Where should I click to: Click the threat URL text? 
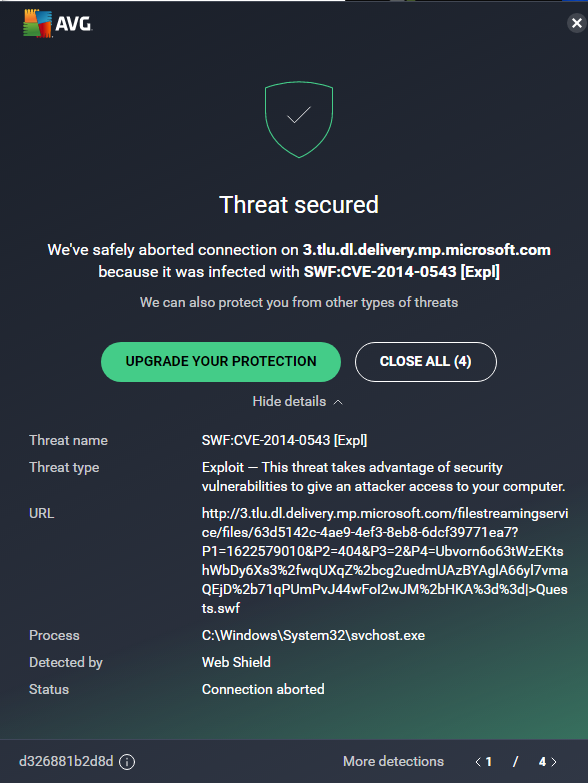(x=384, y=561)
